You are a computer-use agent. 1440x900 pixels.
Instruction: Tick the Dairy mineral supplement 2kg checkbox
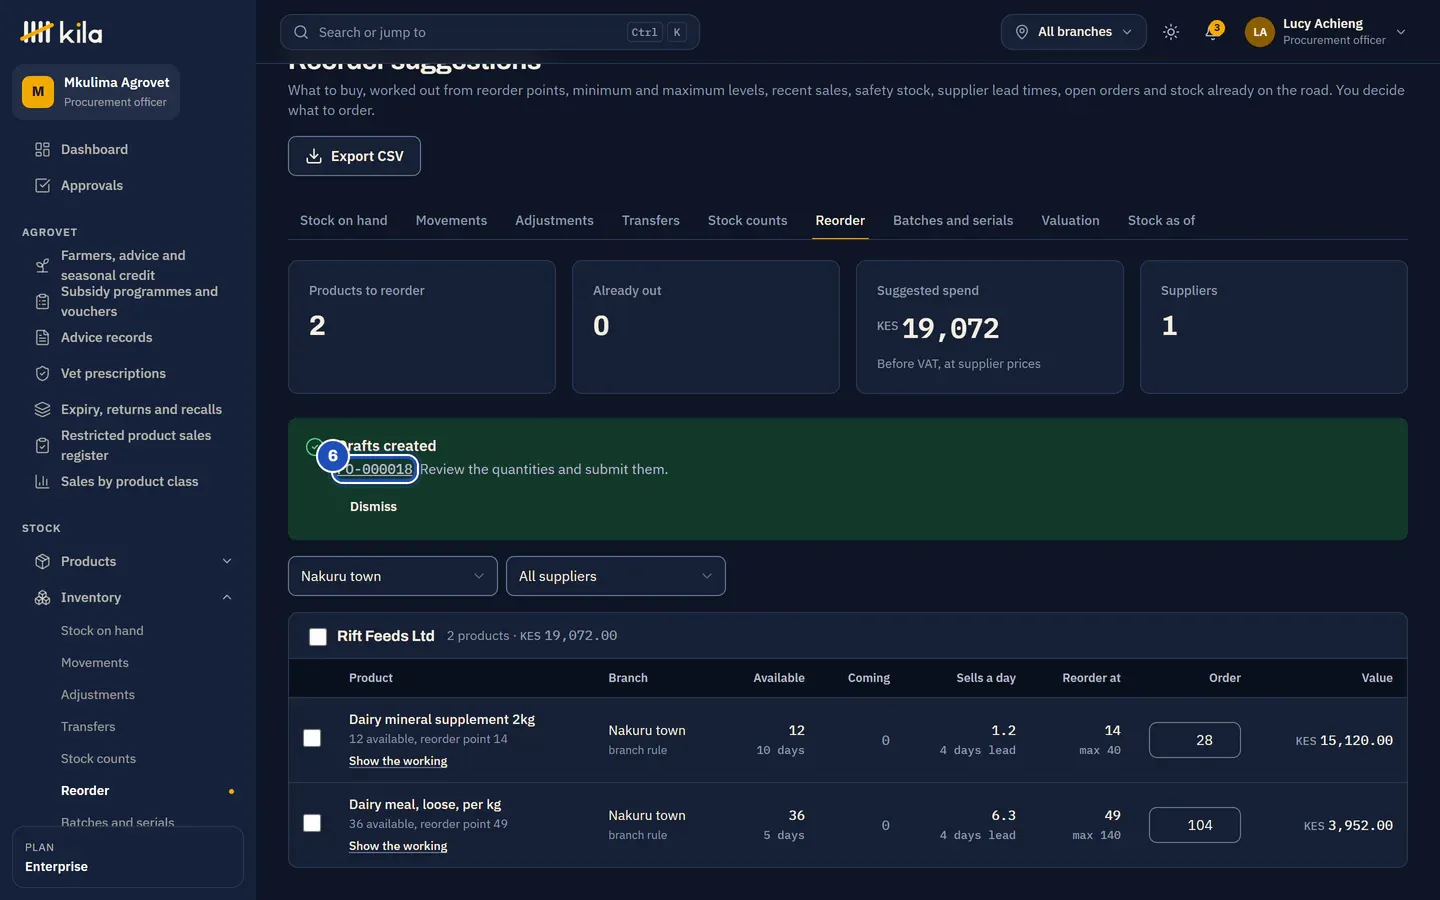[312, 738]
